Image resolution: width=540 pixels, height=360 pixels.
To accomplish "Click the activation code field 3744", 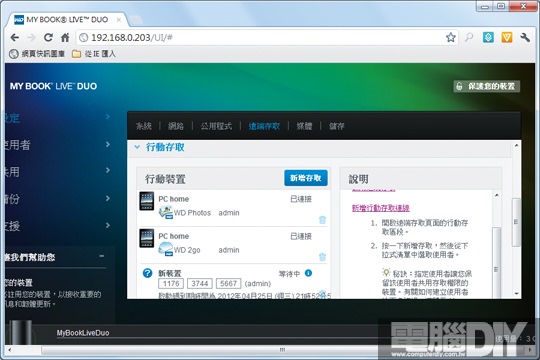I will (200, 284).
